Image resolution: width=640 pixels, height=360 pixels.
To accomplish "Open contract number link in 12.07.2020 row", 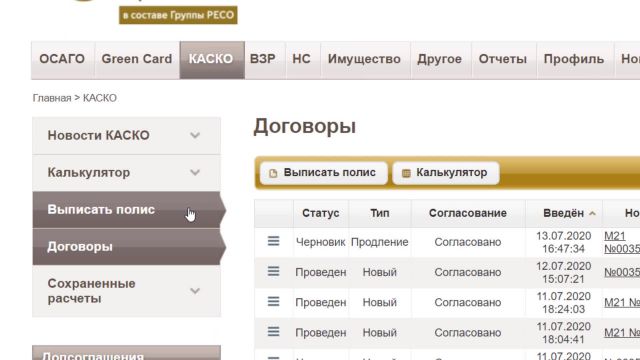I will coord(622,272).
